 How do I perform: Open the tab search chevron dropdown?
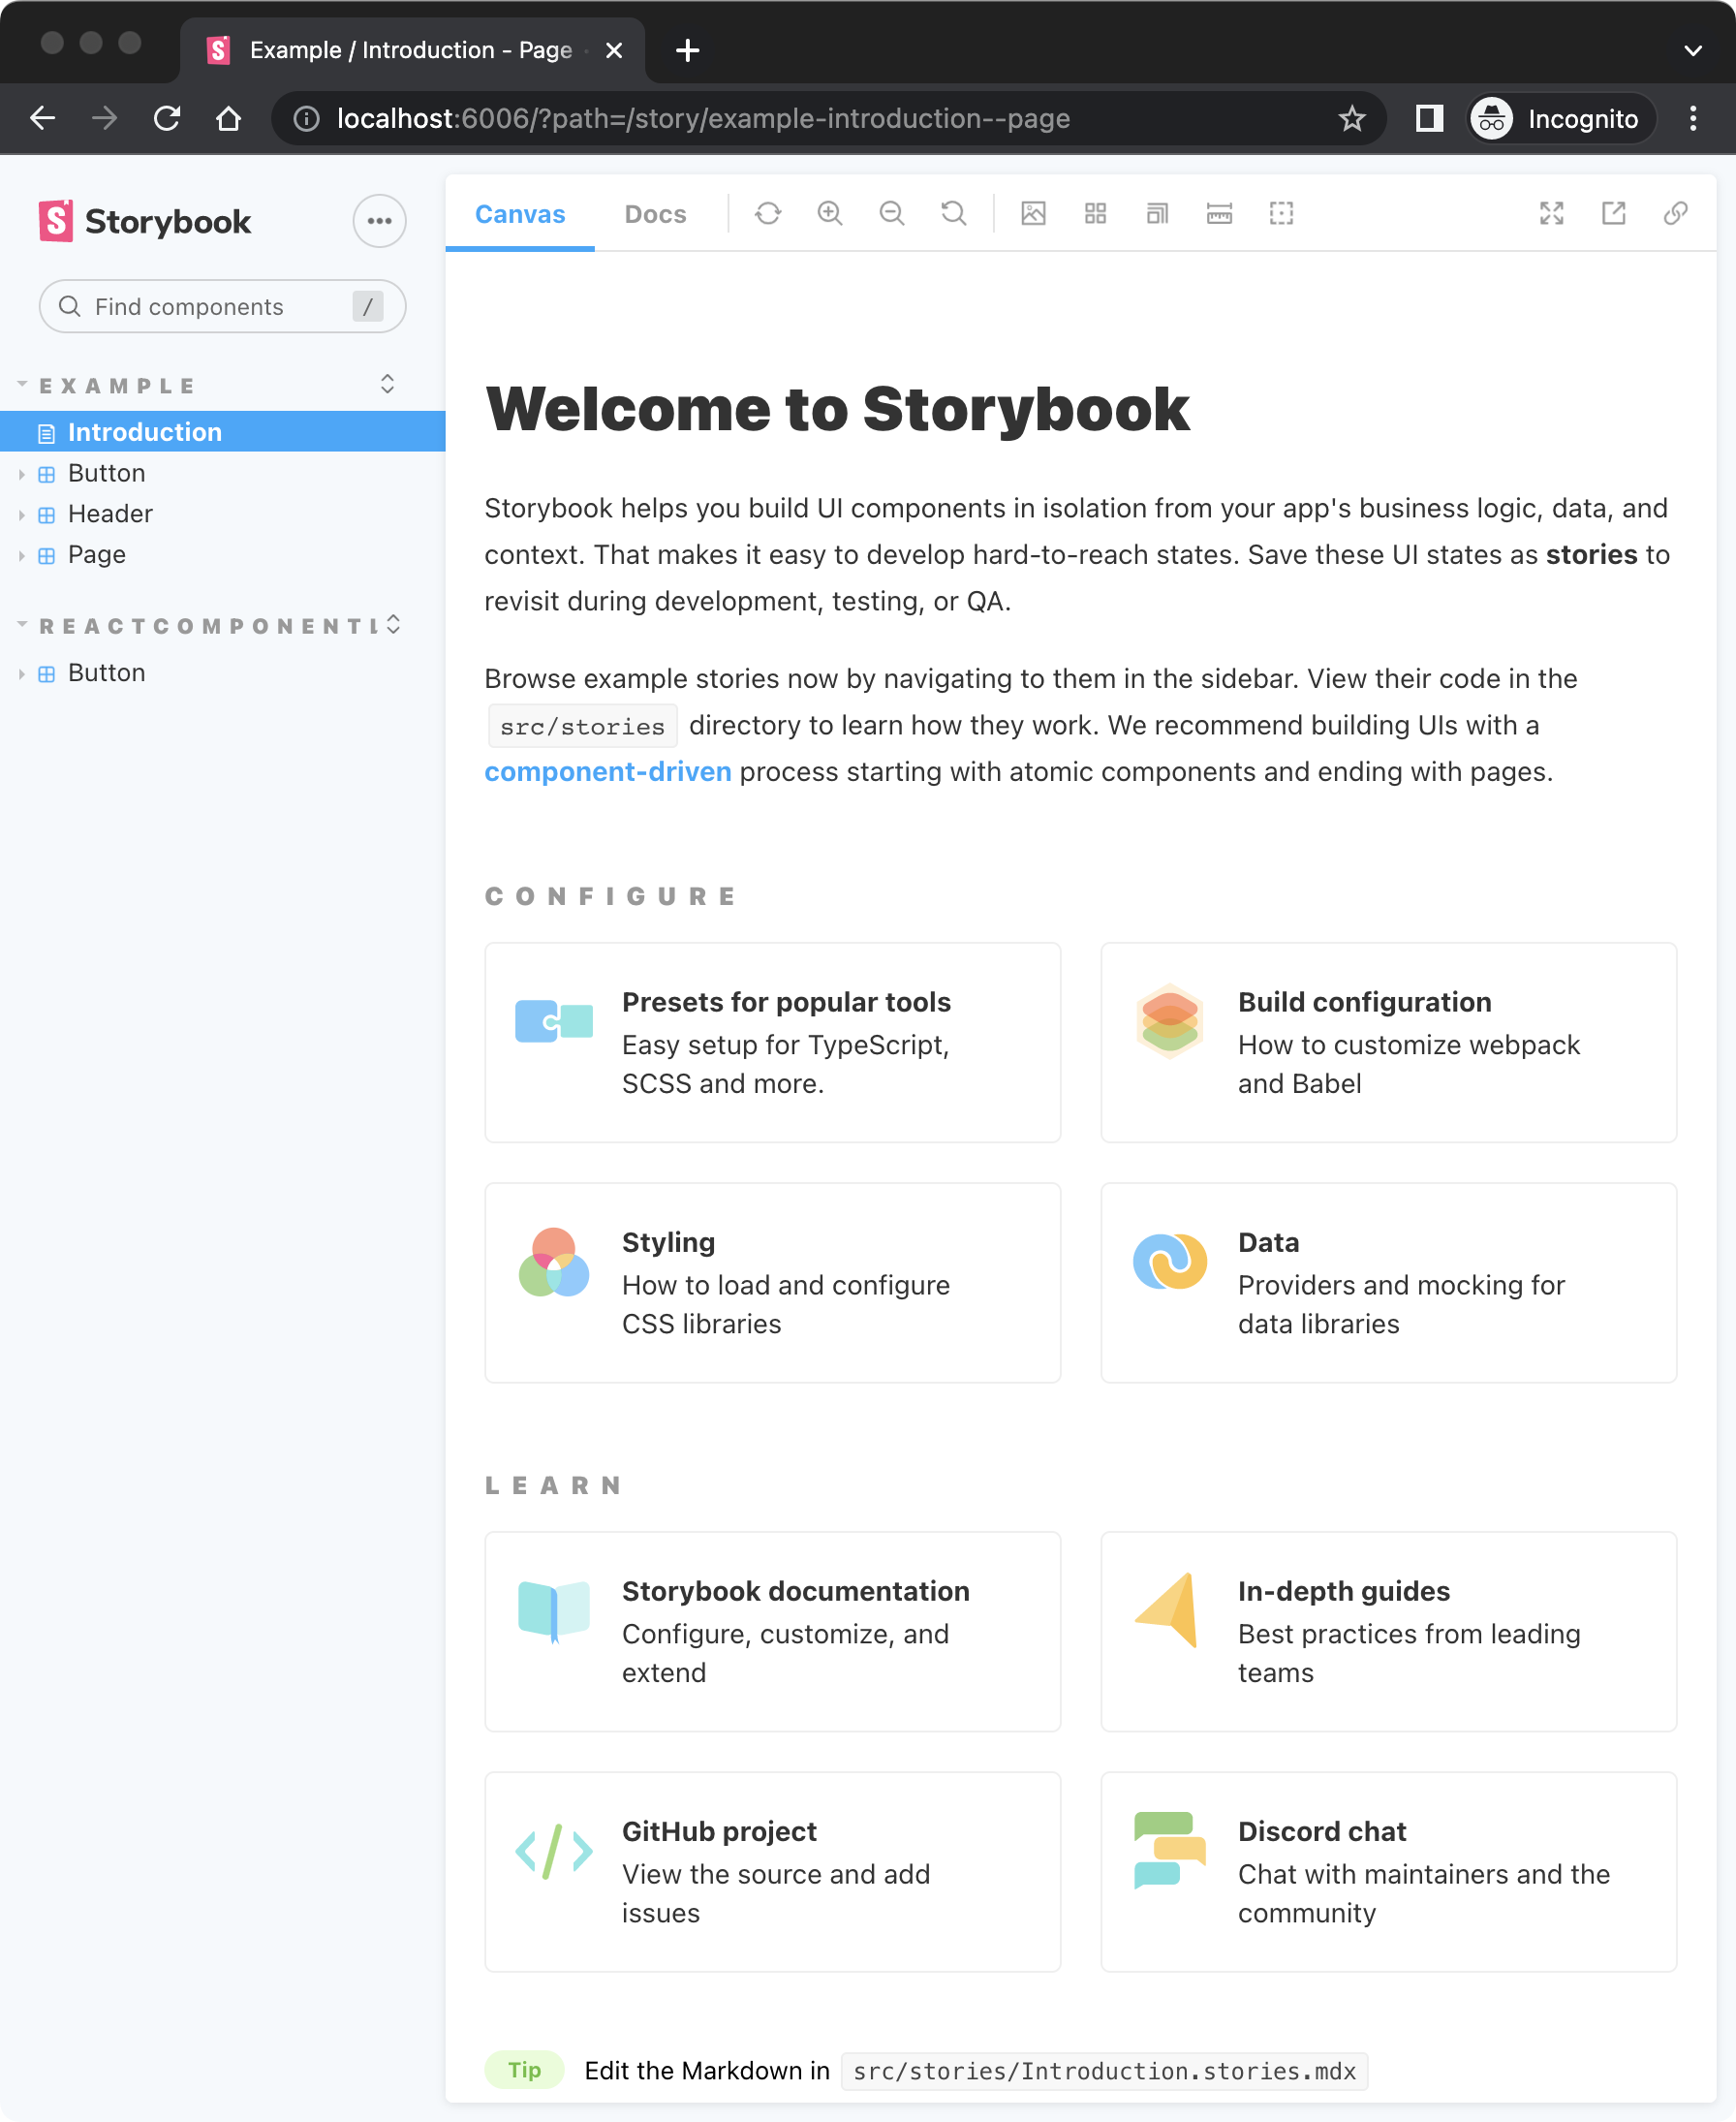1692,50
